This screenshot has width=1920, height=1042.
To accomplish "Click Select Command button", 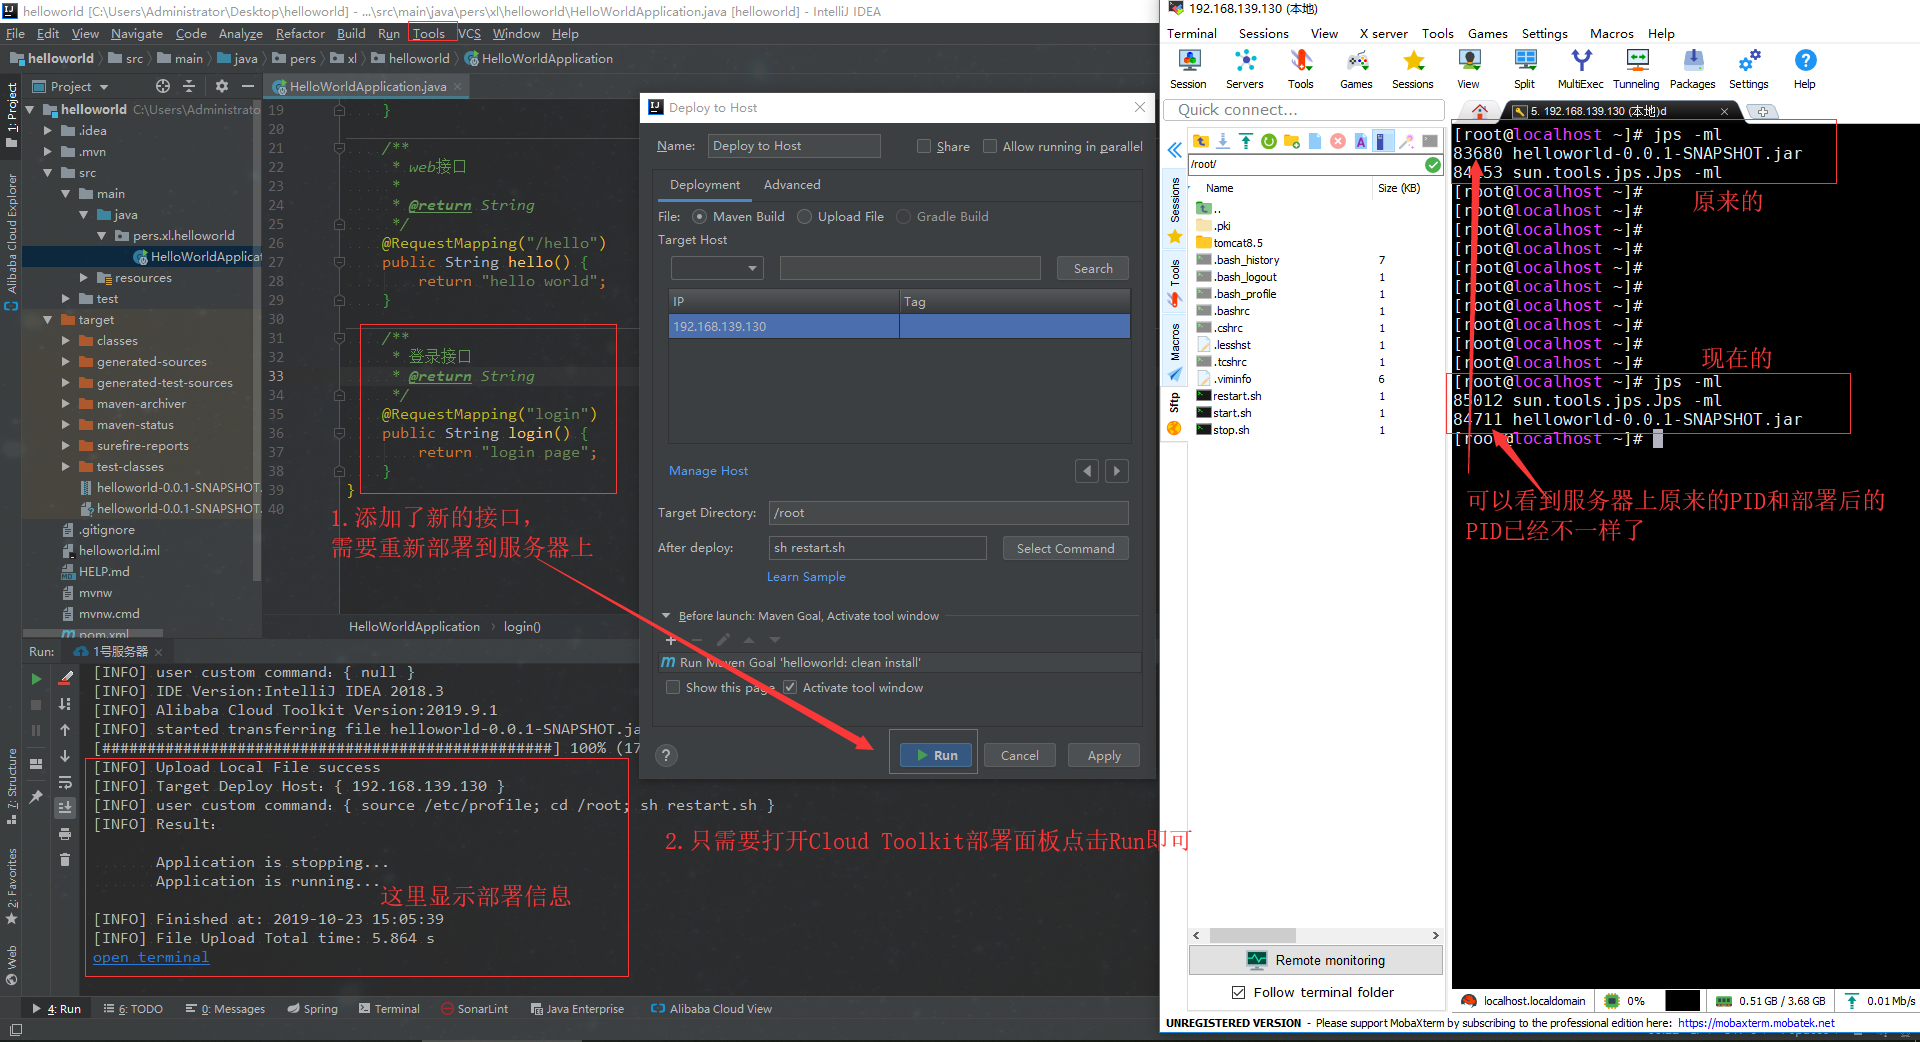I will (1065, 548).
